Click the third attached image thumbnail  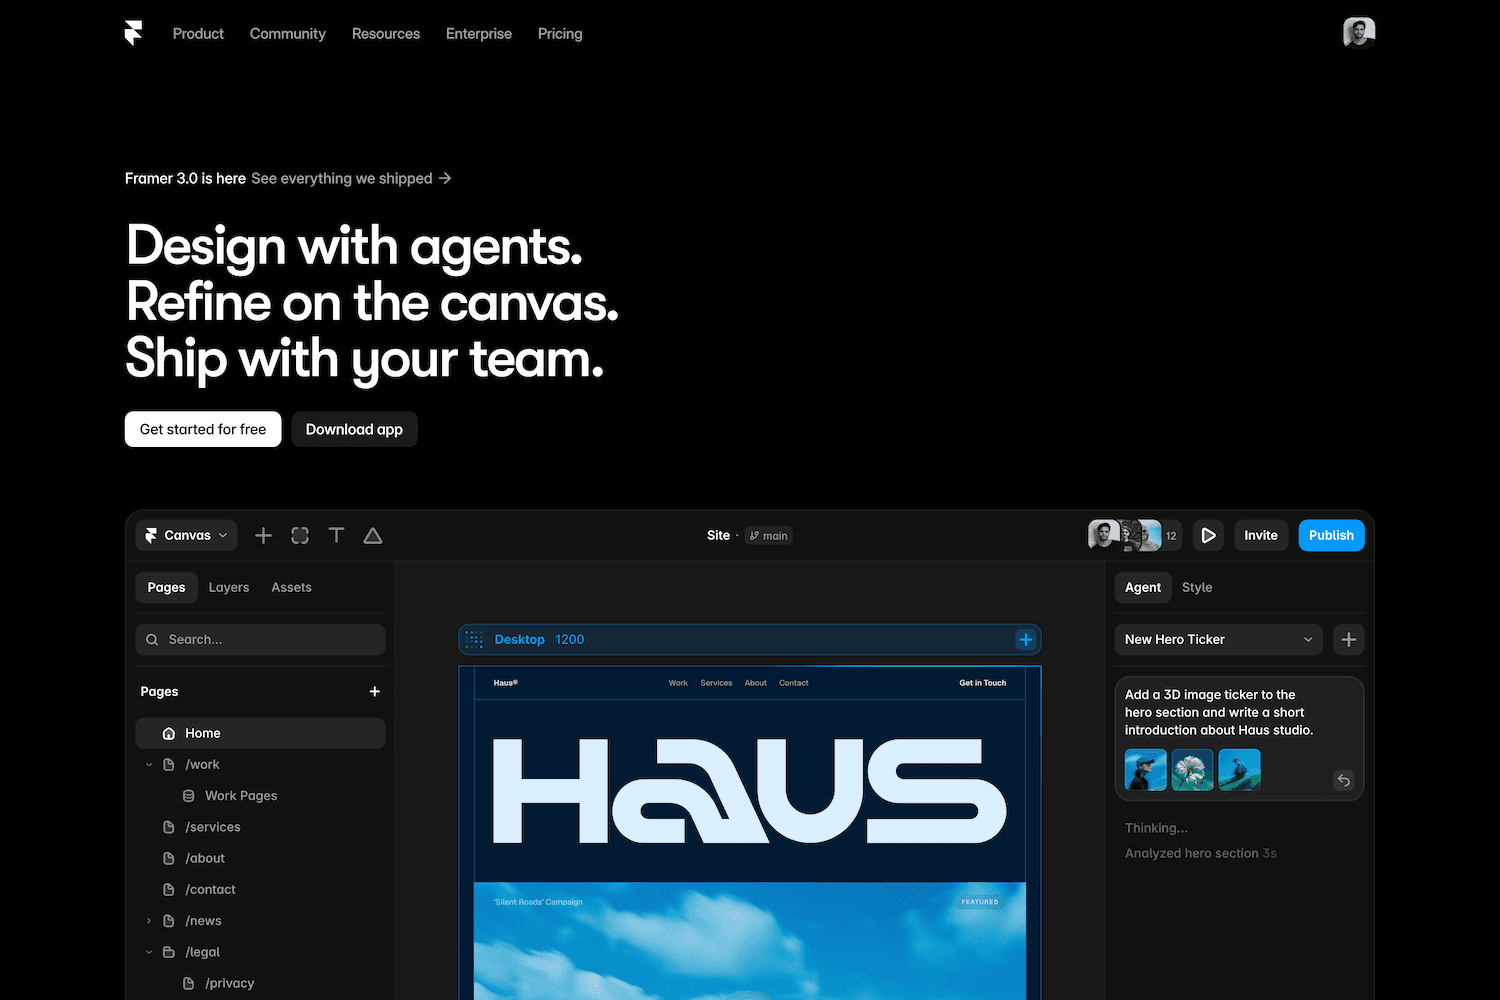click(x=1240, y=770)
